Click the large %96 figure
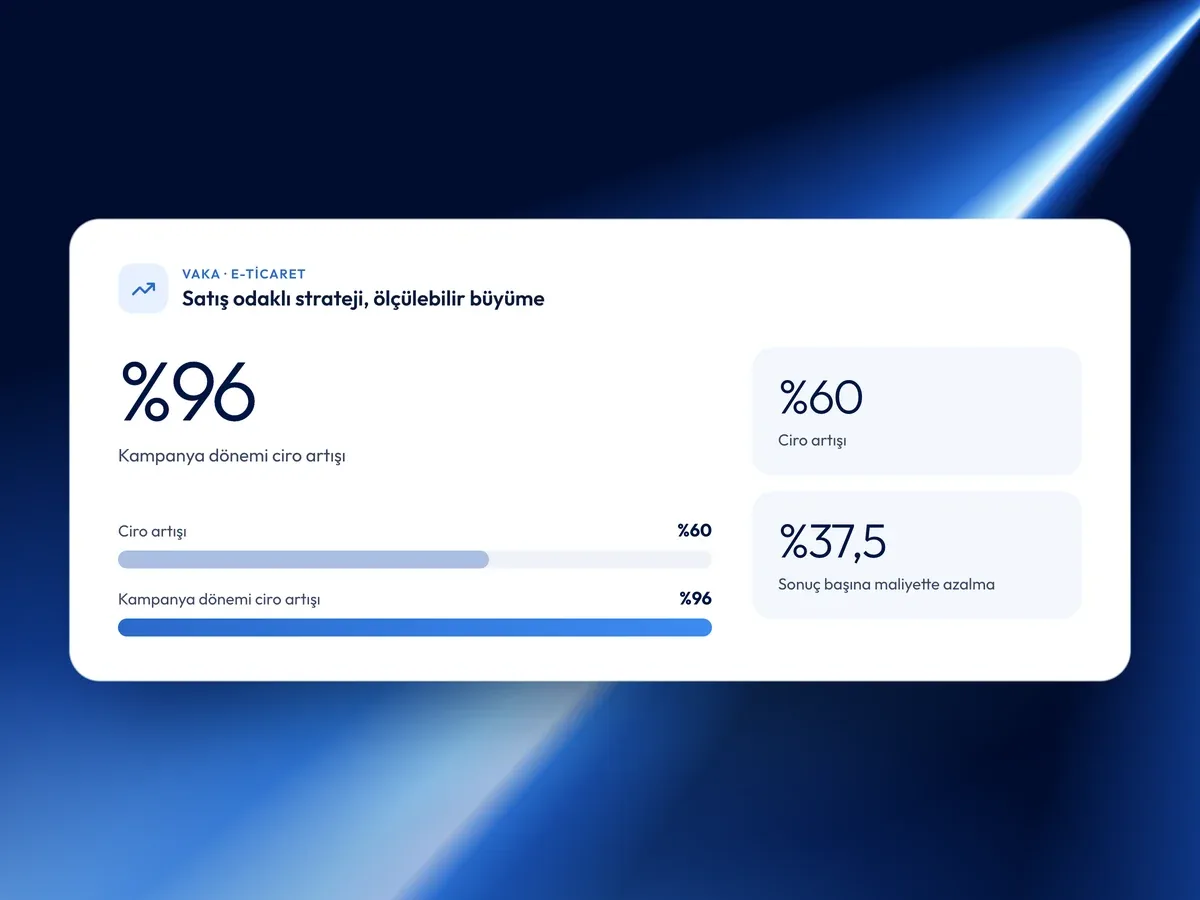1200x900 pixels. tap(188, 391)
